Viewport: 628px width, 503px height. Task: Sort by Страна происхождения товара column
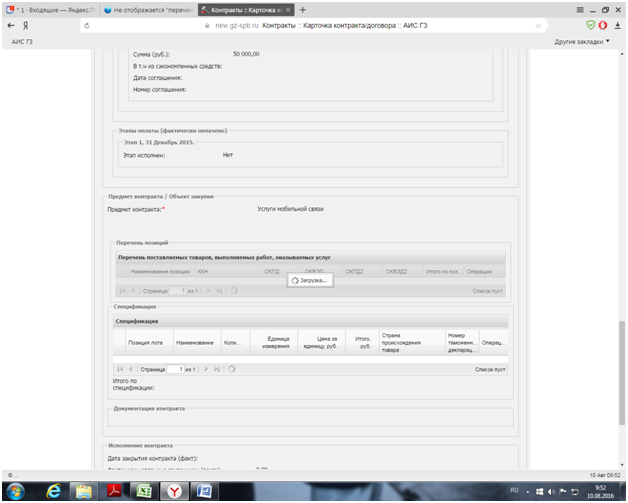412,343
